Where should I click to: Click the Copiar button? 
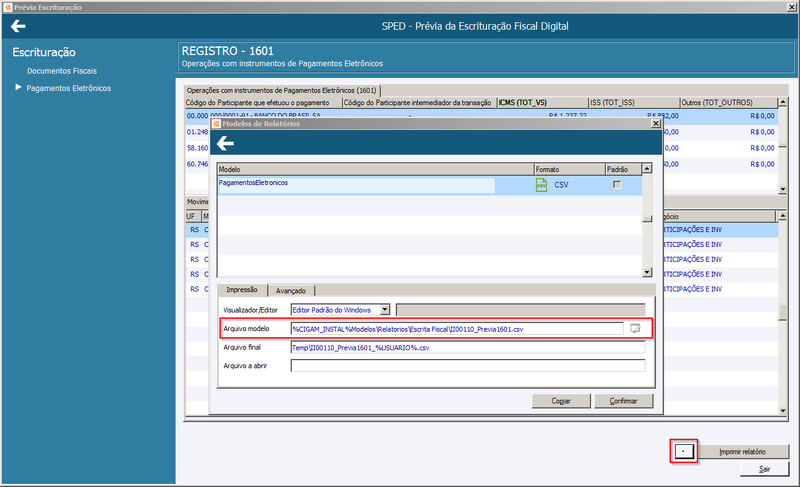pyautogui.click(x=561, y=401)
